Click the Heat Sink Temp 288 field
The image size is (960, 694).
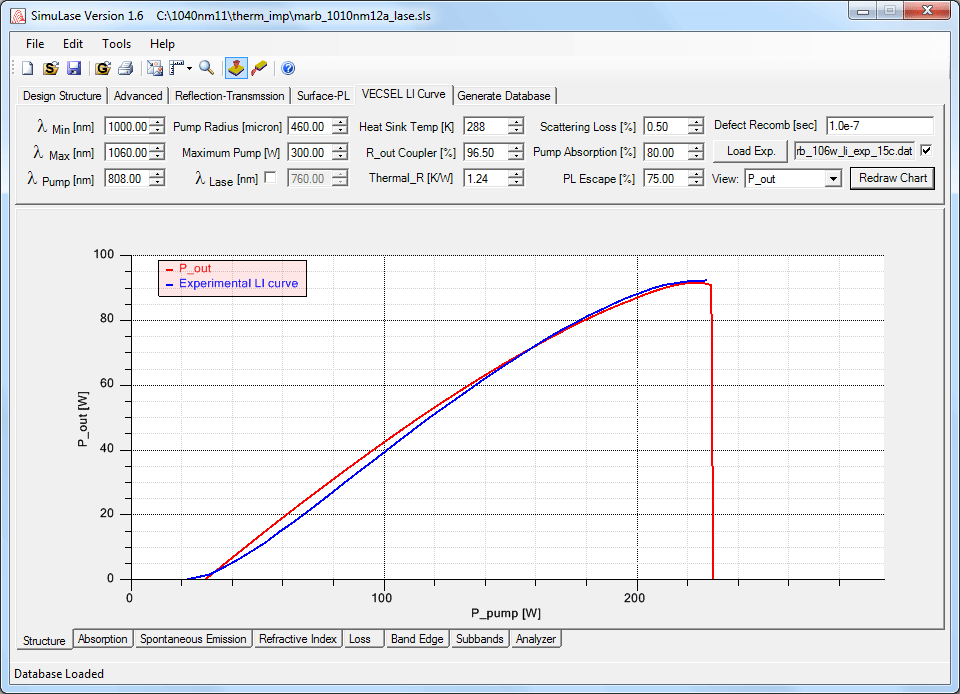pyautogui.click(x=486, y=127)
